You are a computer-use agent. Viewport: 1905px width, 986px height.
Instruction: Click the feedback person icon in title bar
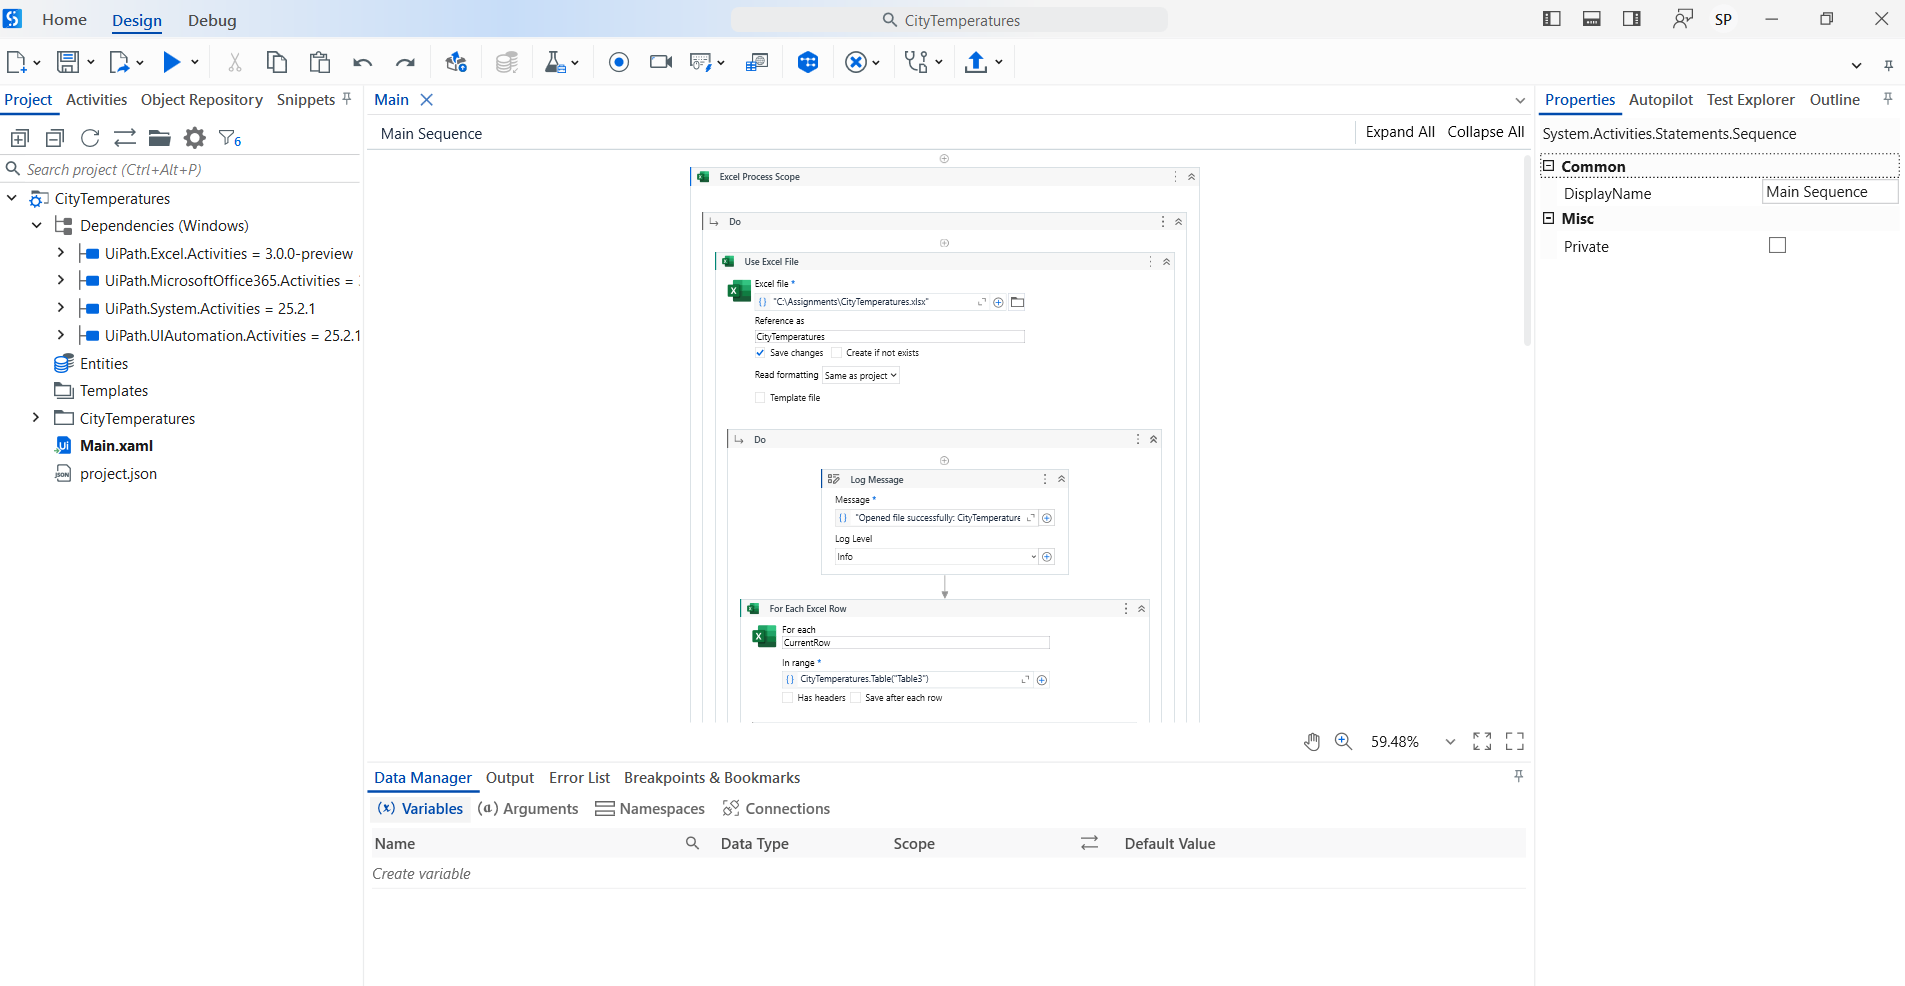(x=1683, y=19)
